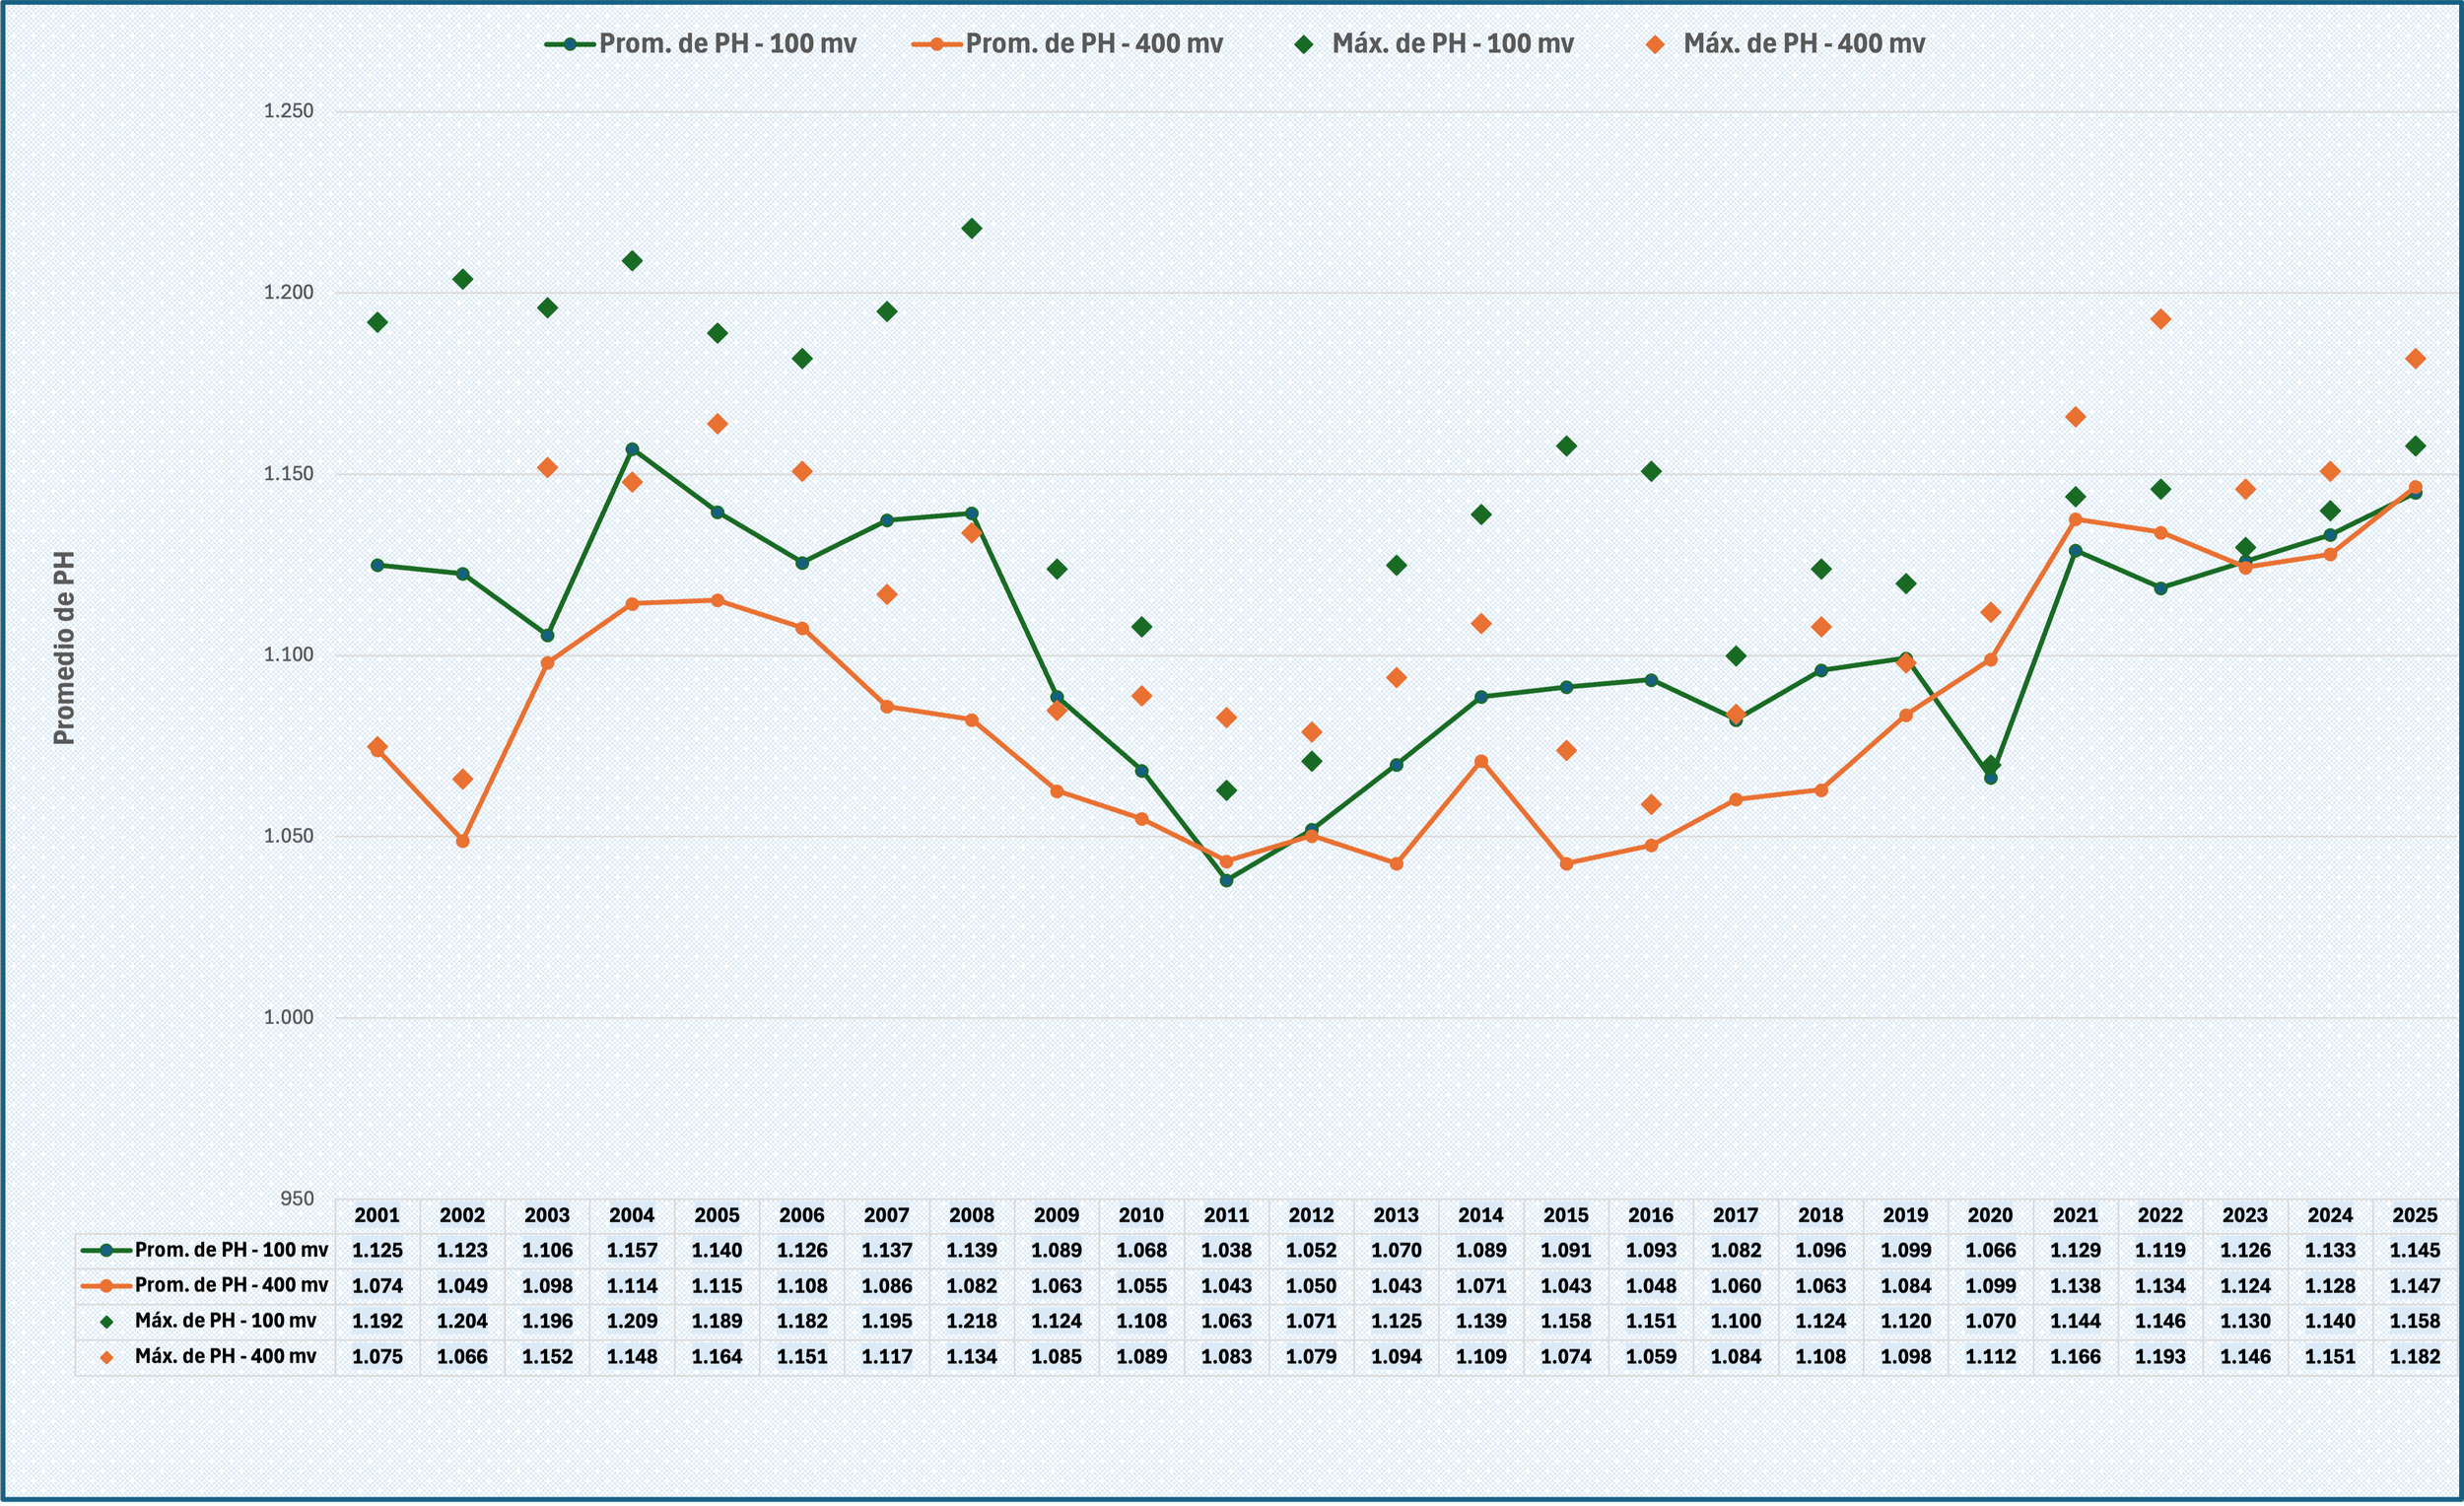This screenshot has height=1506, width=2464.
Task: Select Máx. de PH - 400 mv legend diamond
Action: 1656,44
